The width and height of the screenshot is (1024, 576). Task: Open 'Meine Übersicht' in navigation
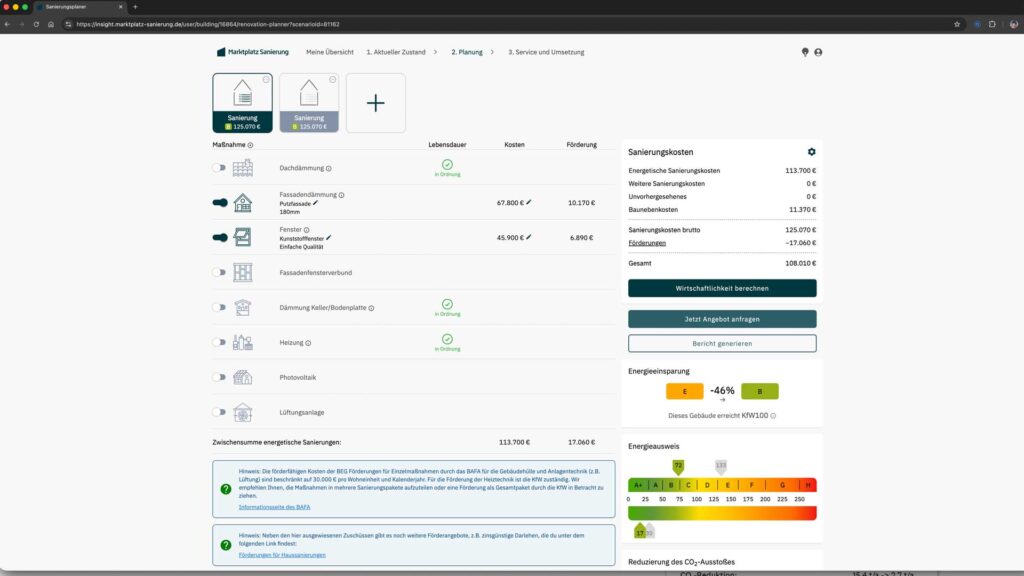(329, 52)
